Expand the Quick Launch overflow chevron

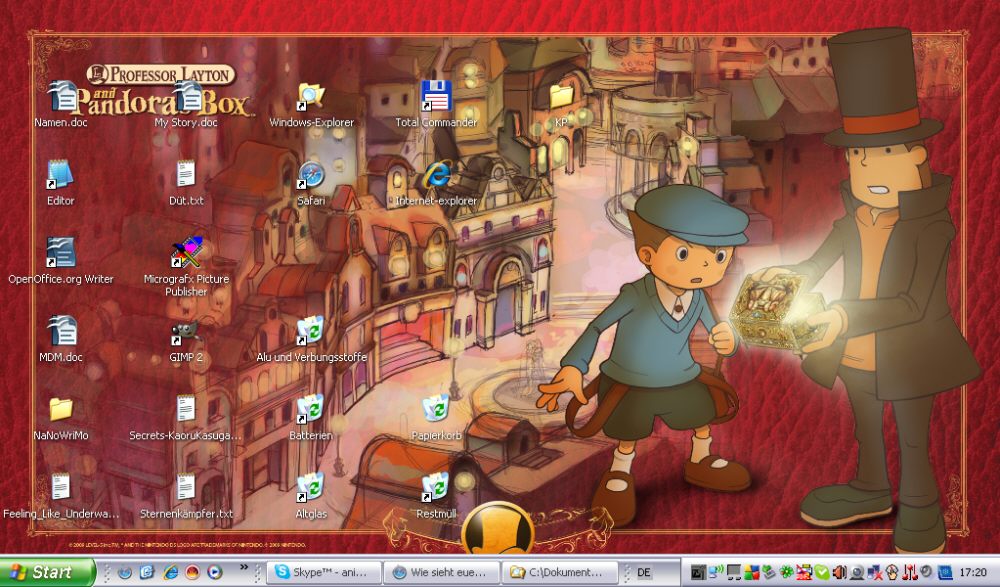pyautogui.click(x=244, y=567)
